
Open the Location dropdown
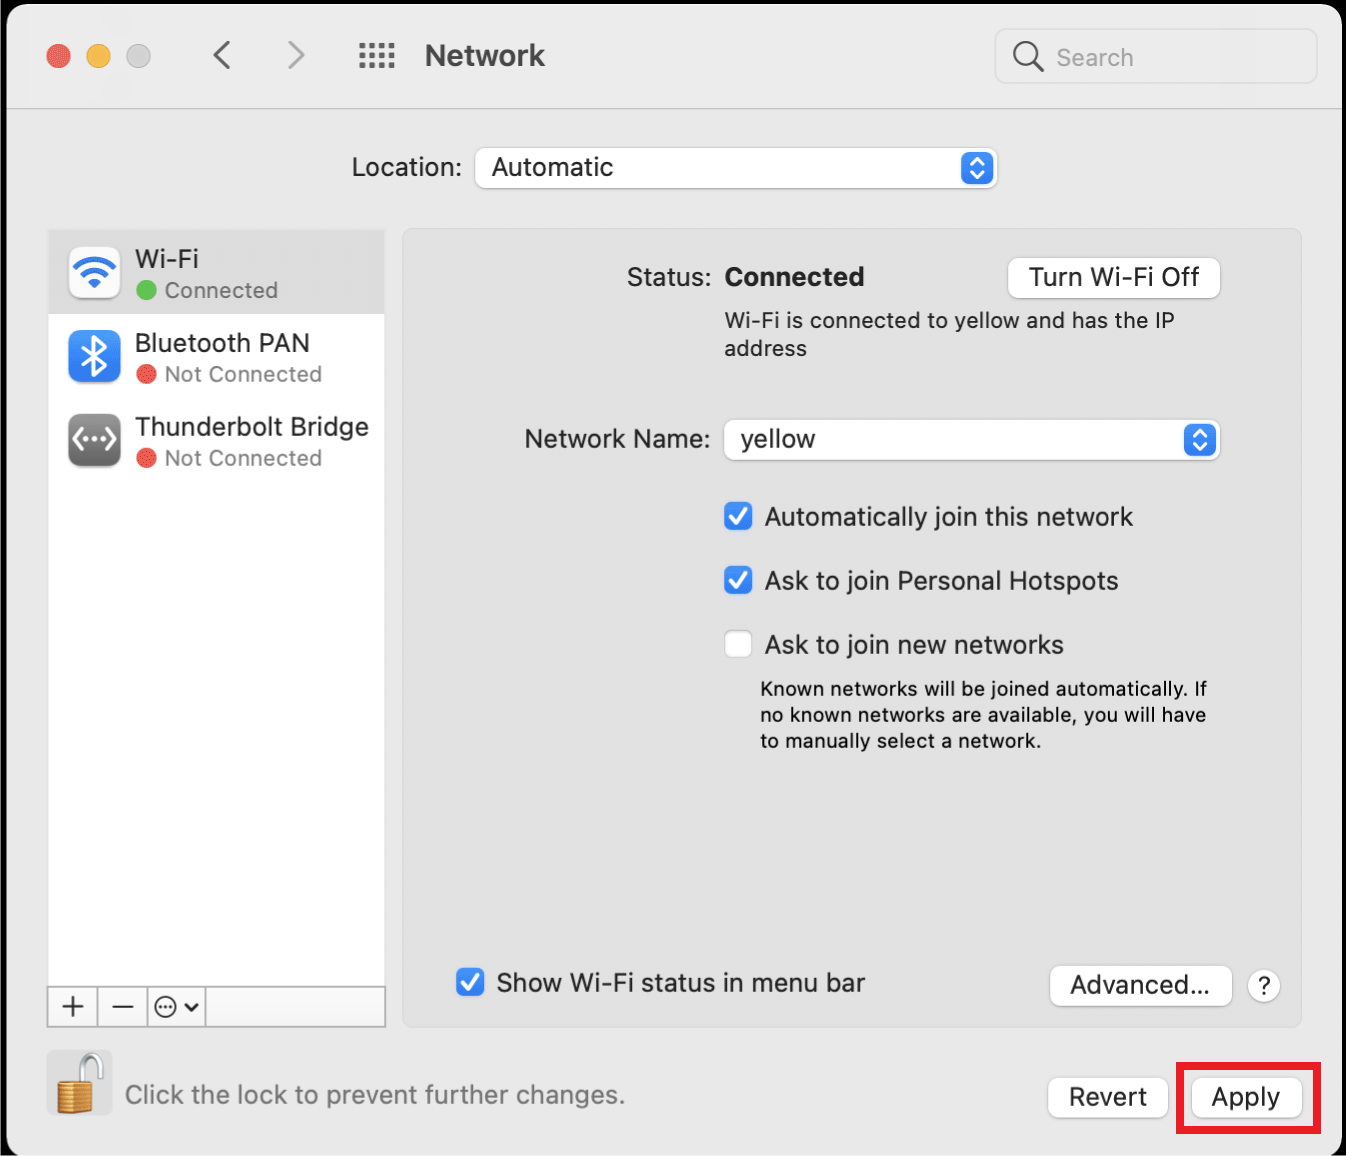[x=735, y=168]
